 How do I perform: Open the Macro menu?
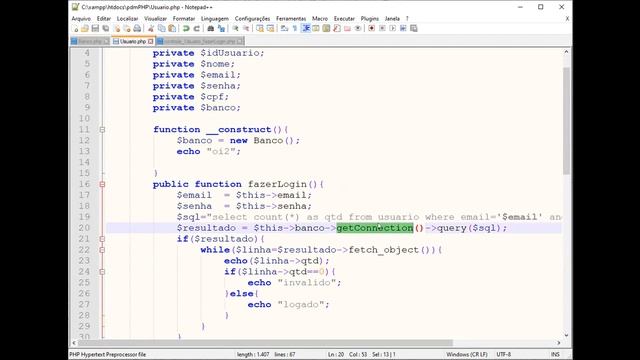tap(320, 19)
